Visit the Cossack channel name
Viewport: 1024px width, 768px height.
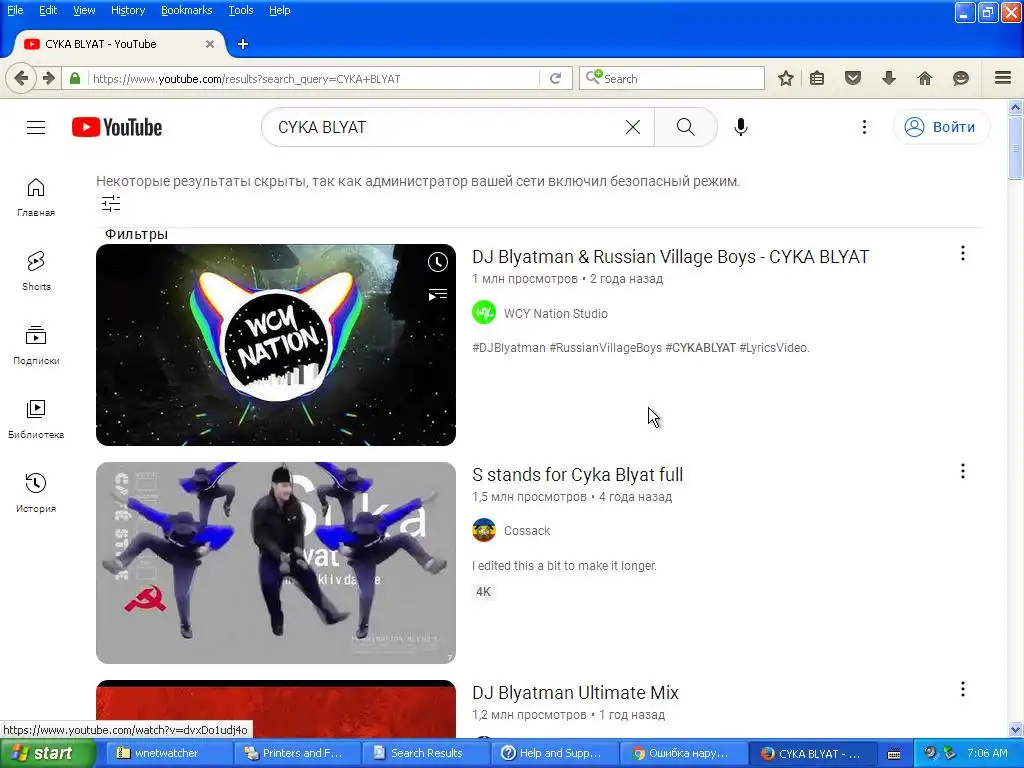tap(527, 531)
